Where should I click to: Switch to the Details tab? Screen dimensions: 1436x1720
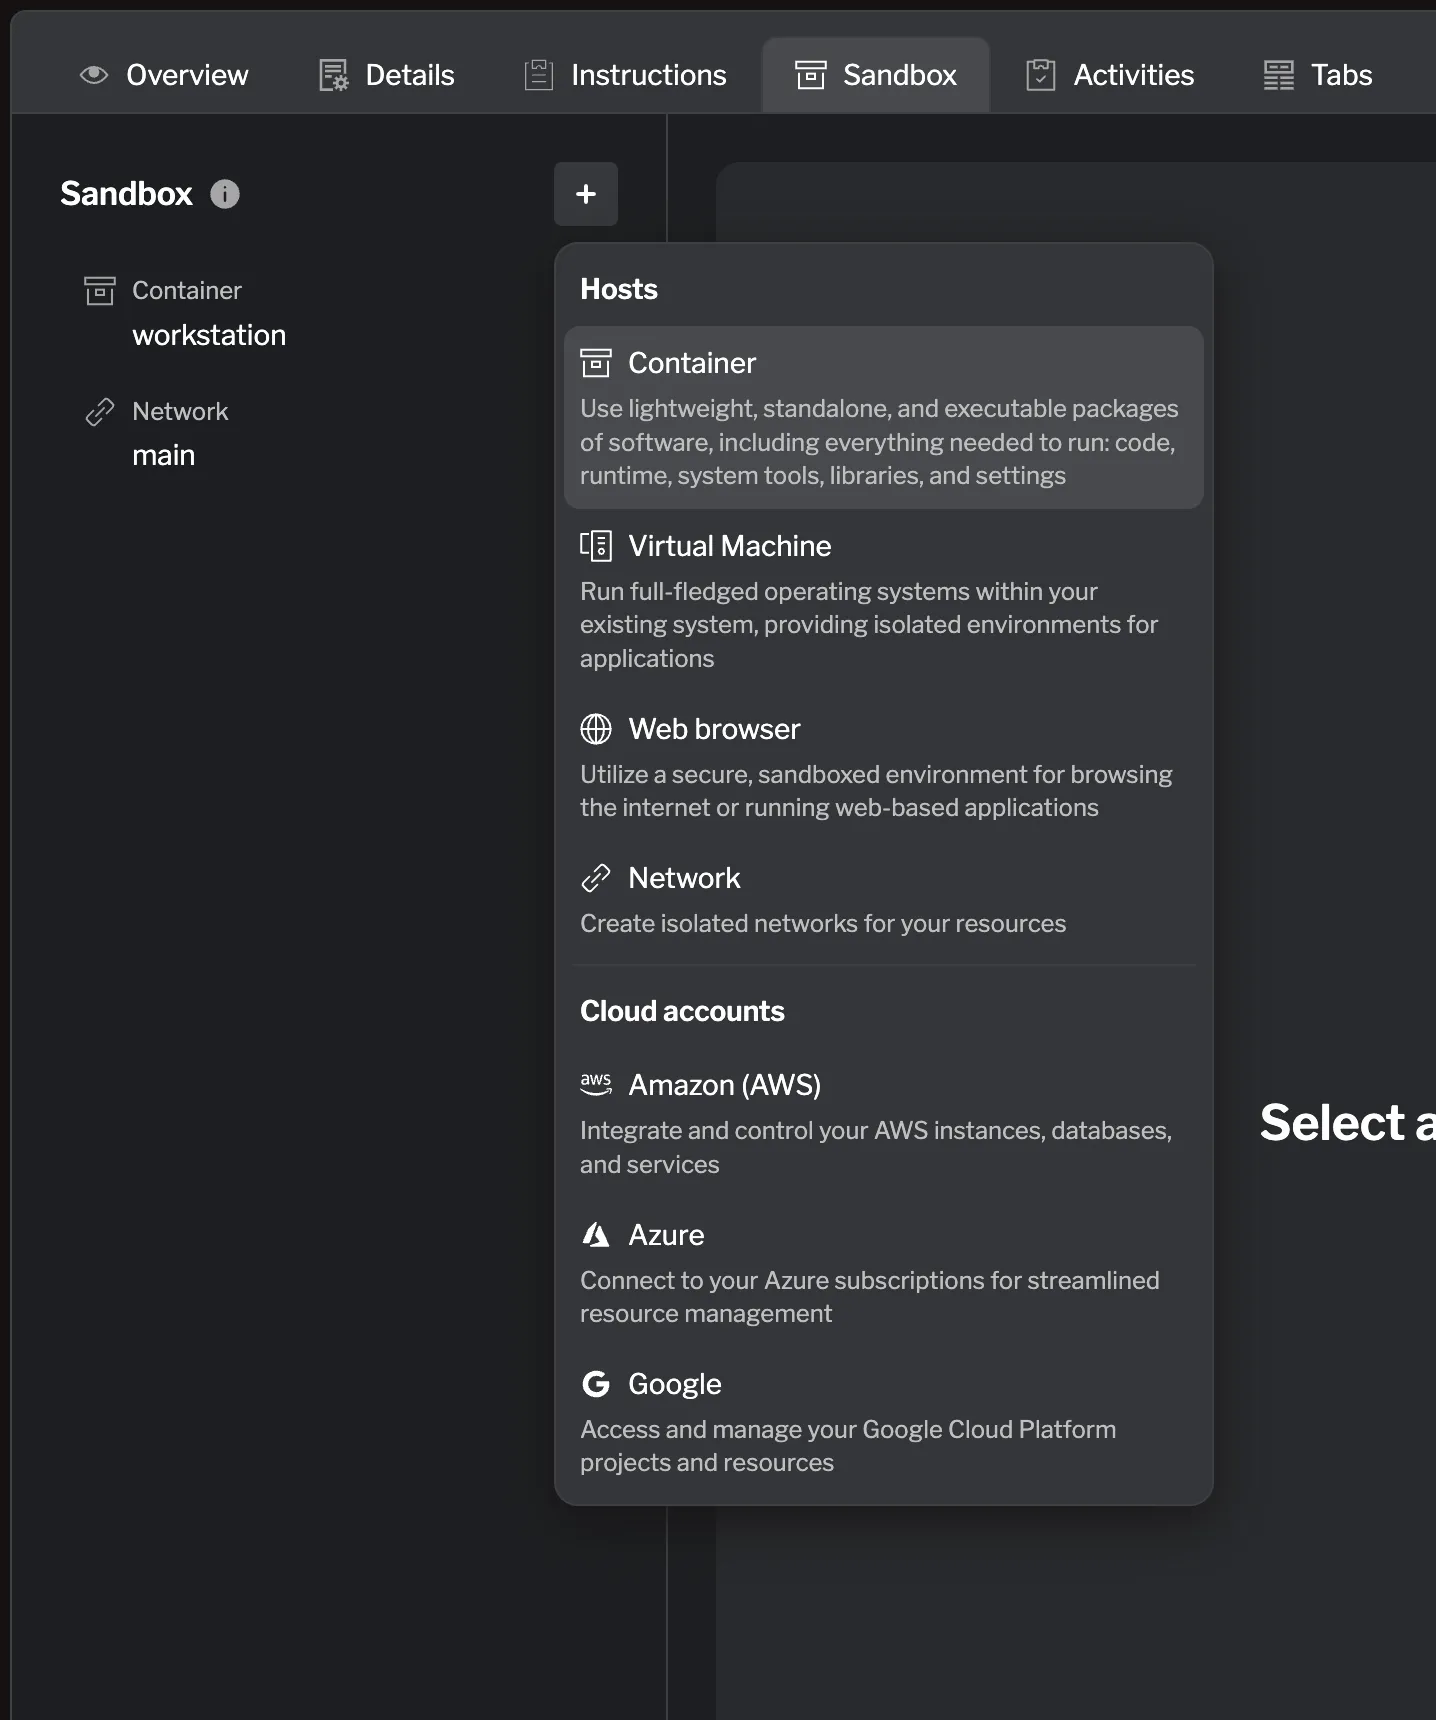(387, 75)
